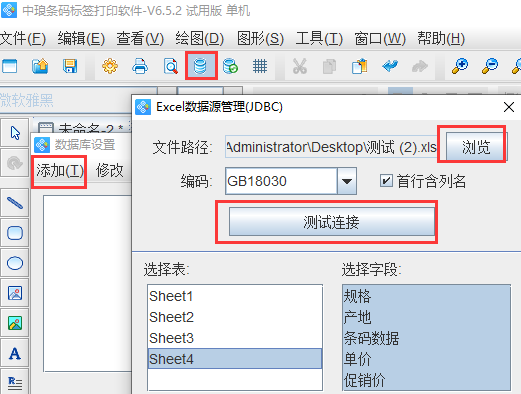
Task: Select the 规格 field
Action: click(426, 296)
